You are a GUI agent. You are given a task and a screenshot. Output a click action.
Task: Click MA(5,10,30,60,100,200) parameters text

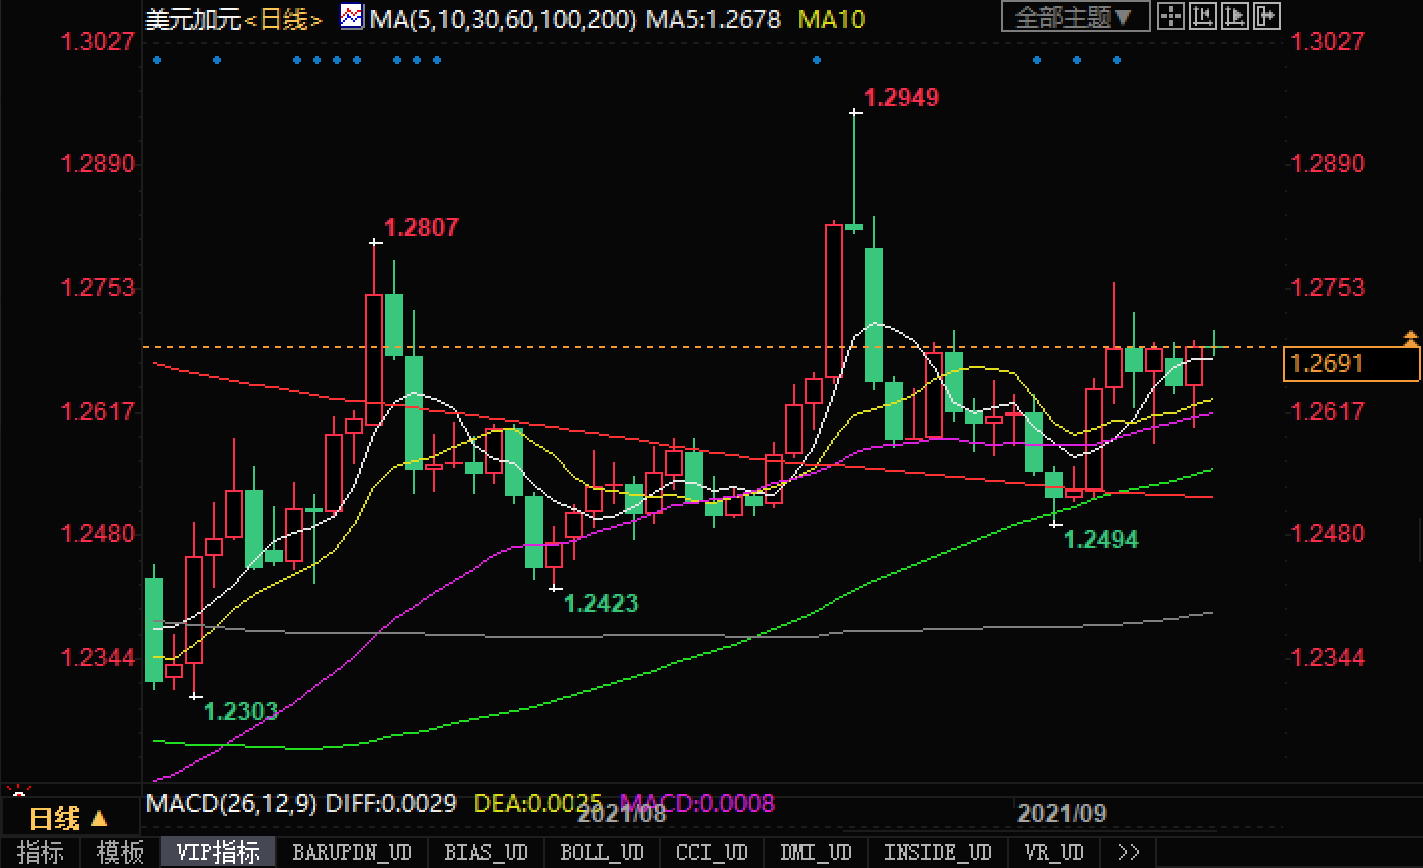click(x=504, y=18)
